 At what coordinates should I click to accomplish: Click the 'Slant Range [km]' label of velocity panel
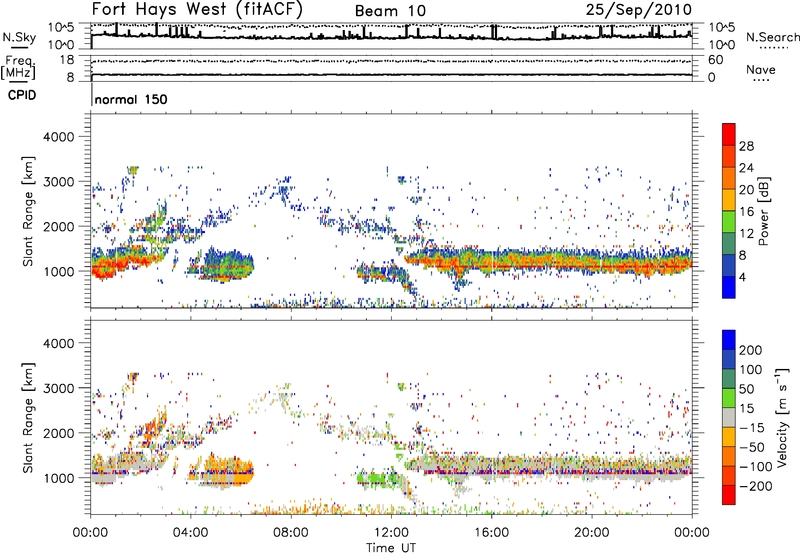(28, 418)
